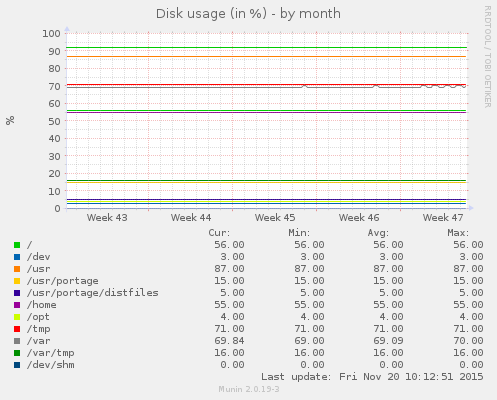Select the /dev/shm legend label
Image resolution: width=497 pixels, height=400 pixels.
click(51, 365)
